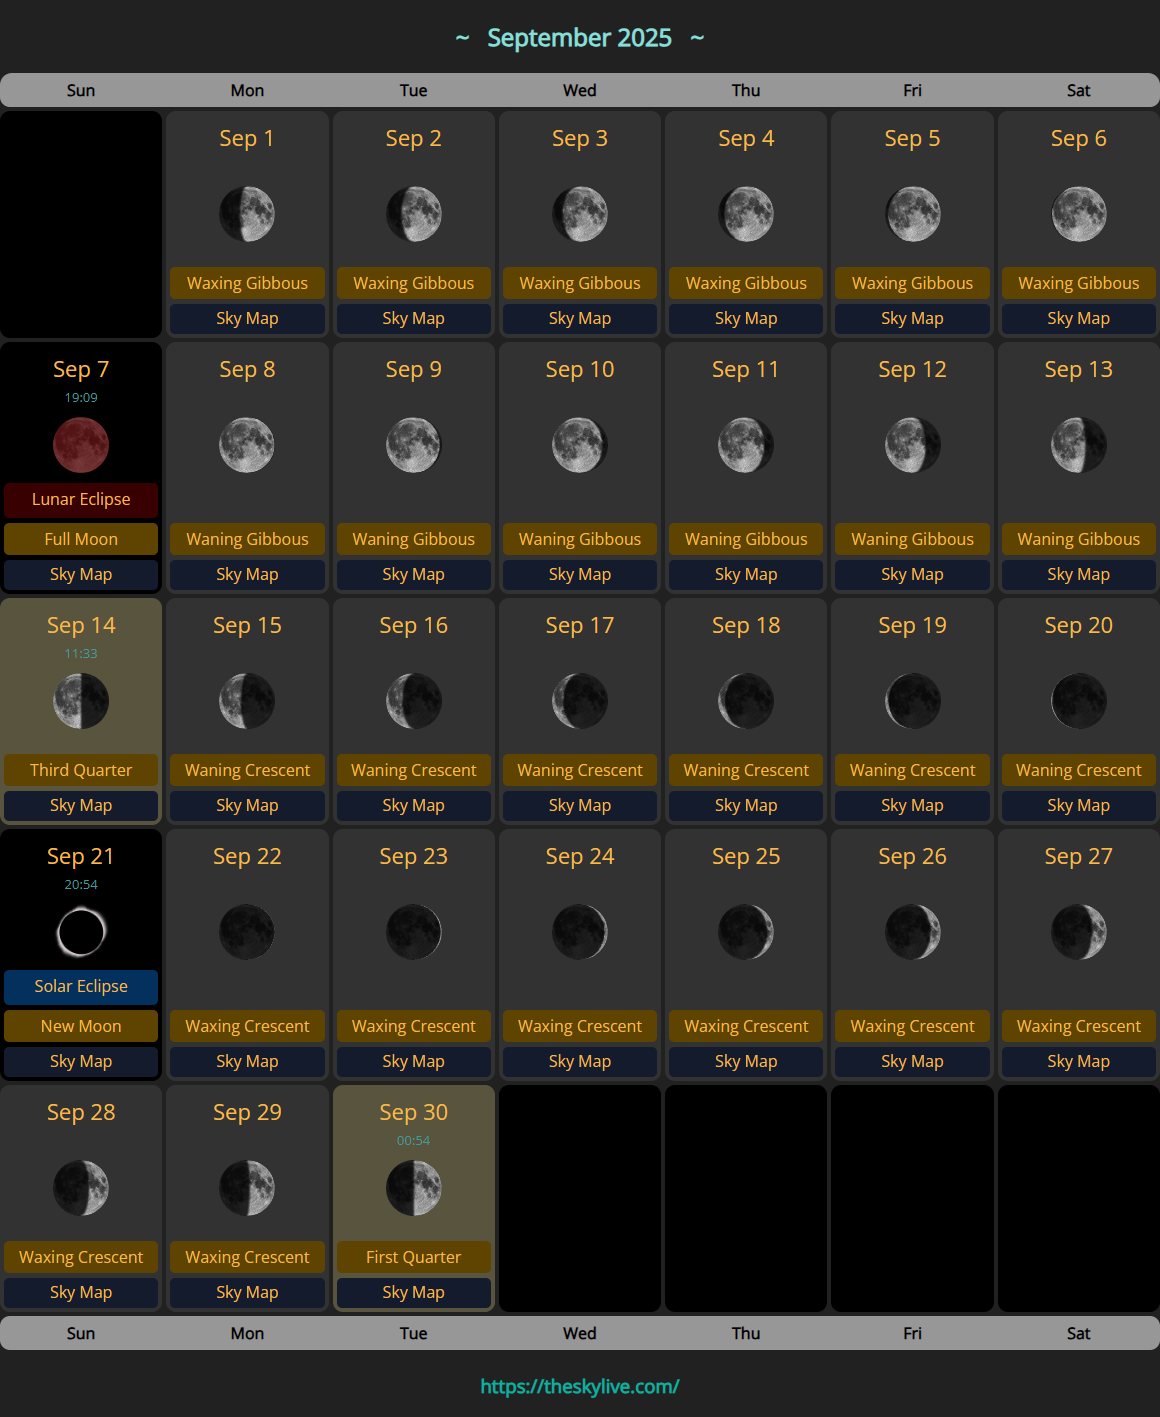Click the September 2025 title
The height and width of the screenshot is (1417, 1160).
click(580, 37)
